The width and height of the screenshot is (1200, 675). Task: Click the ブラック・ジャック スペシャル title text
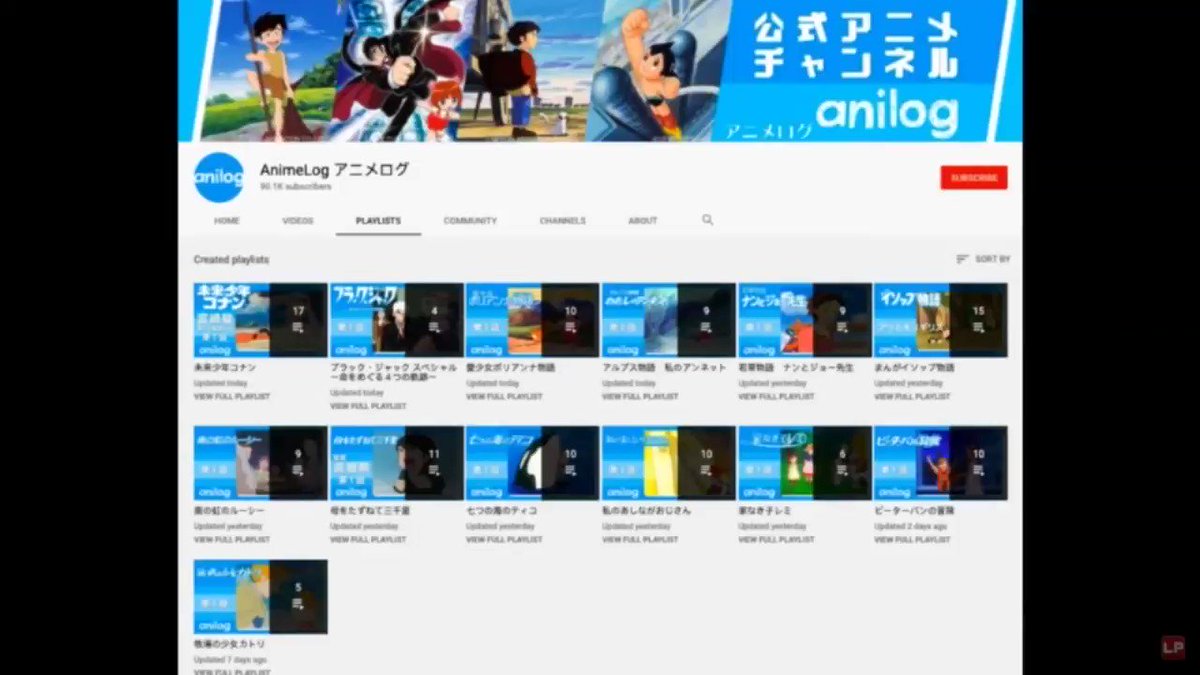[x=392, y=373]
